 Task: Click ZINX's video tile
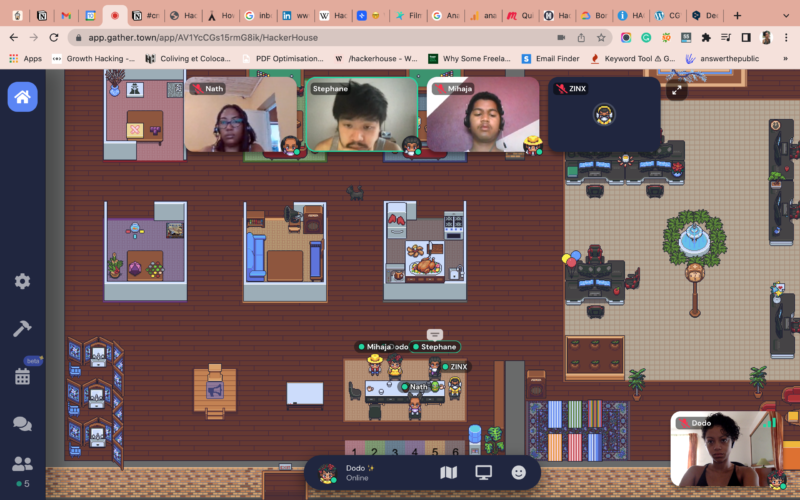point(604,115)
